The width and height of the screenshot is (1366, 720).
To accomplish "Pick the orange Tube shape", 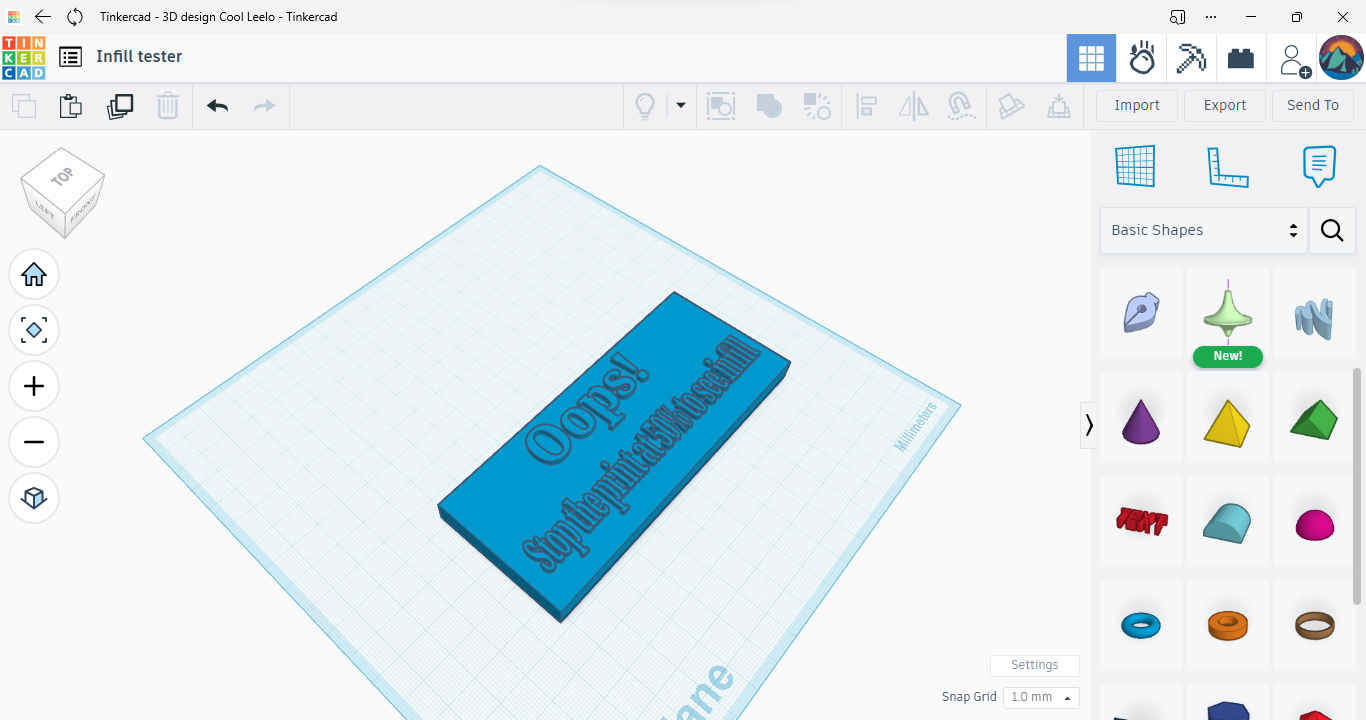I will [1228, 625].
